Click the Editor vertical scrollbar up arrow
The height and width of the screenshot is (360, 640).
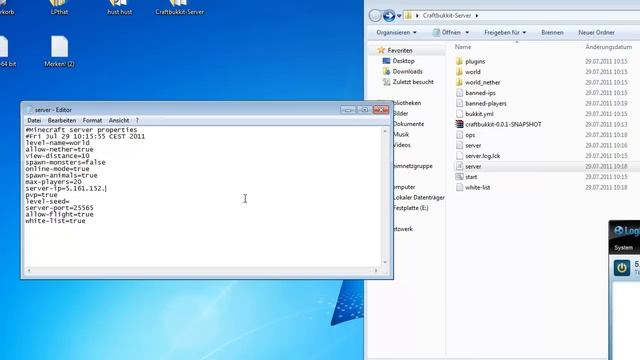tap(385, 131)
